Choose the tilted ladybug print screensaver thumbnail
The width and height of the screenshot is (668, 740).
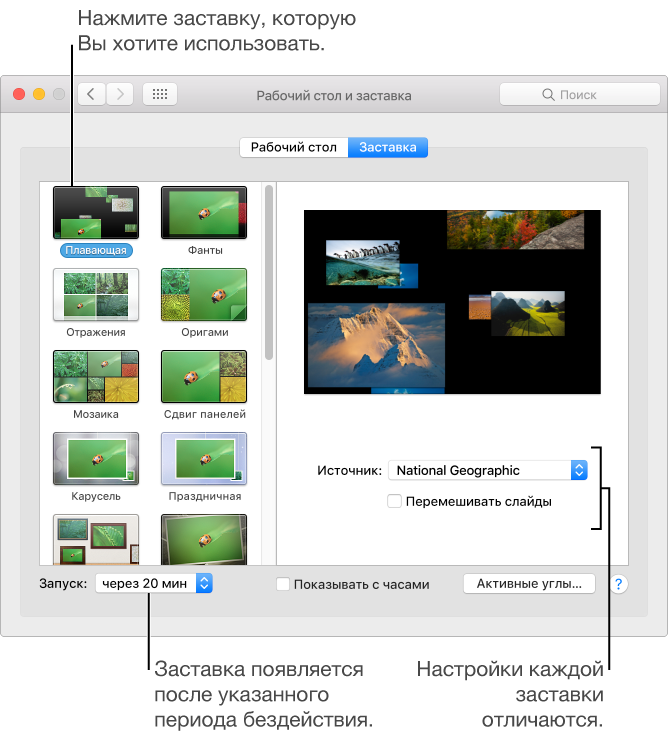(x=204, y=539)
